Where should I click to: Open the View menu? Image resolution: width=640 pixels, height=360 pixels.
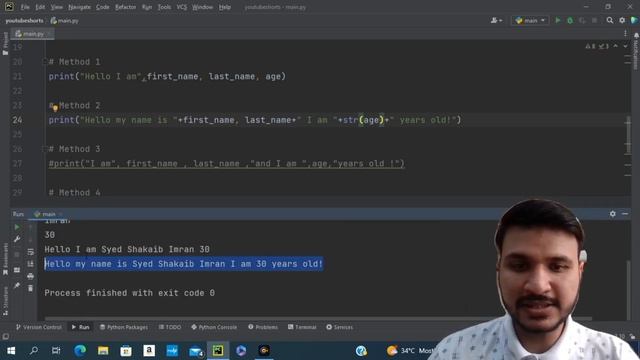(57, 7)
